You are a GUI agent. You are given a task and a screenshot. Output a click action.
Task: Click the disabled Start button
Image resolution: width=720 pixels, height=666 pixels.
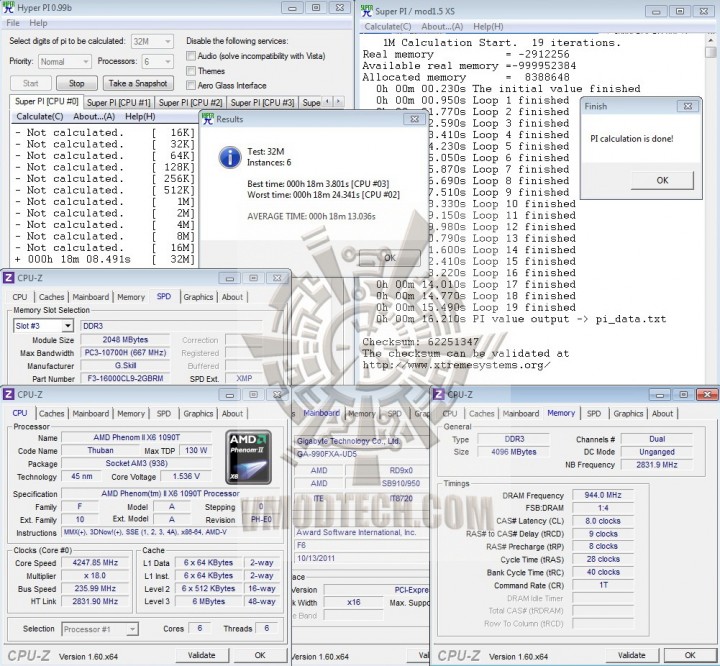point(31,83)
